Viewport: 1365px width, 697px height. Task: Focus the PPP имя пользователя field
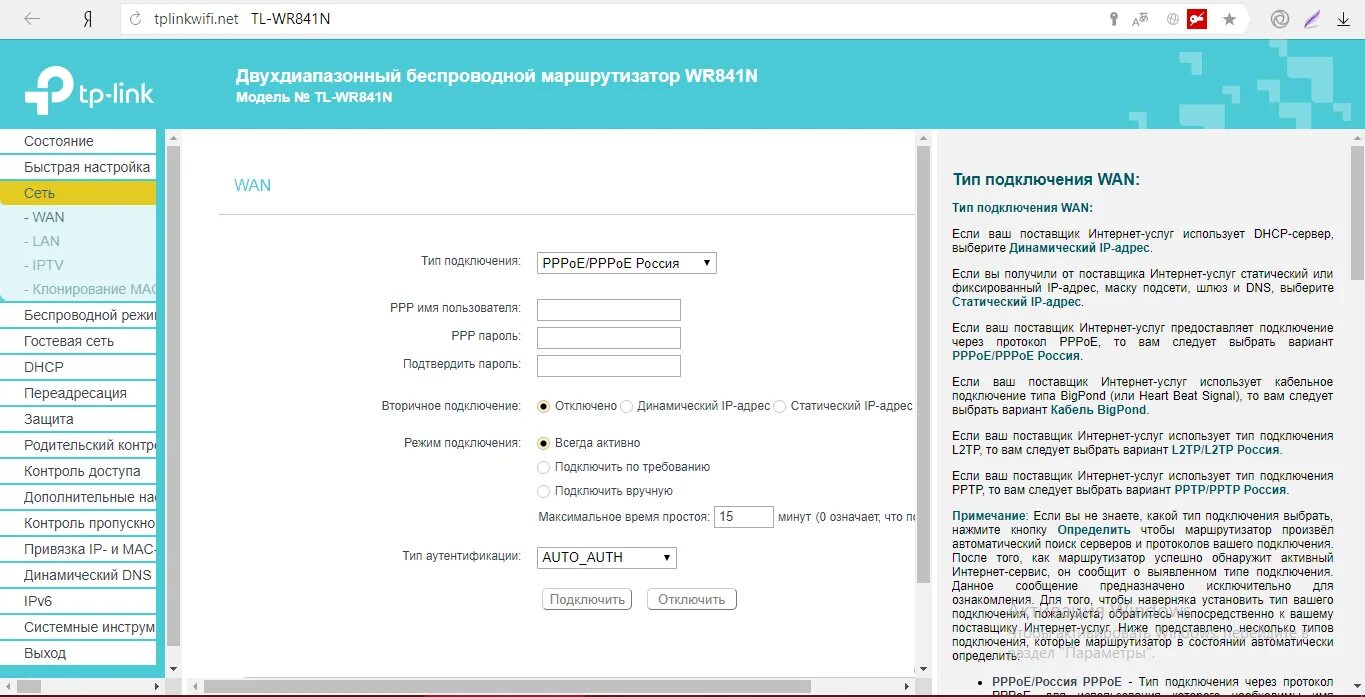click(x=608, y=309)
